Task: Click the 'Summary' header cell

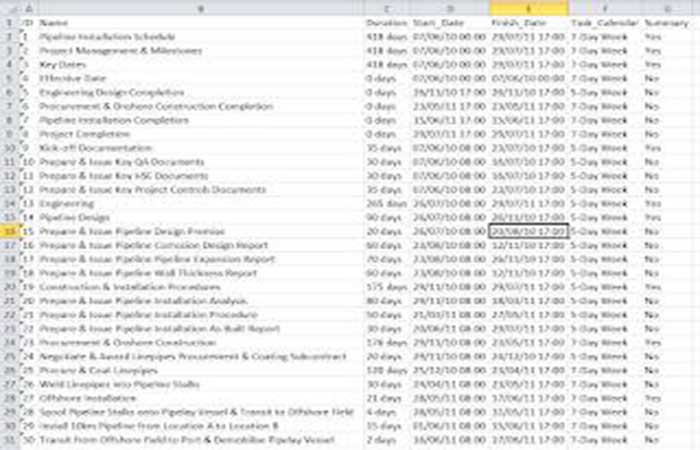Action: [x=666, y=23]
